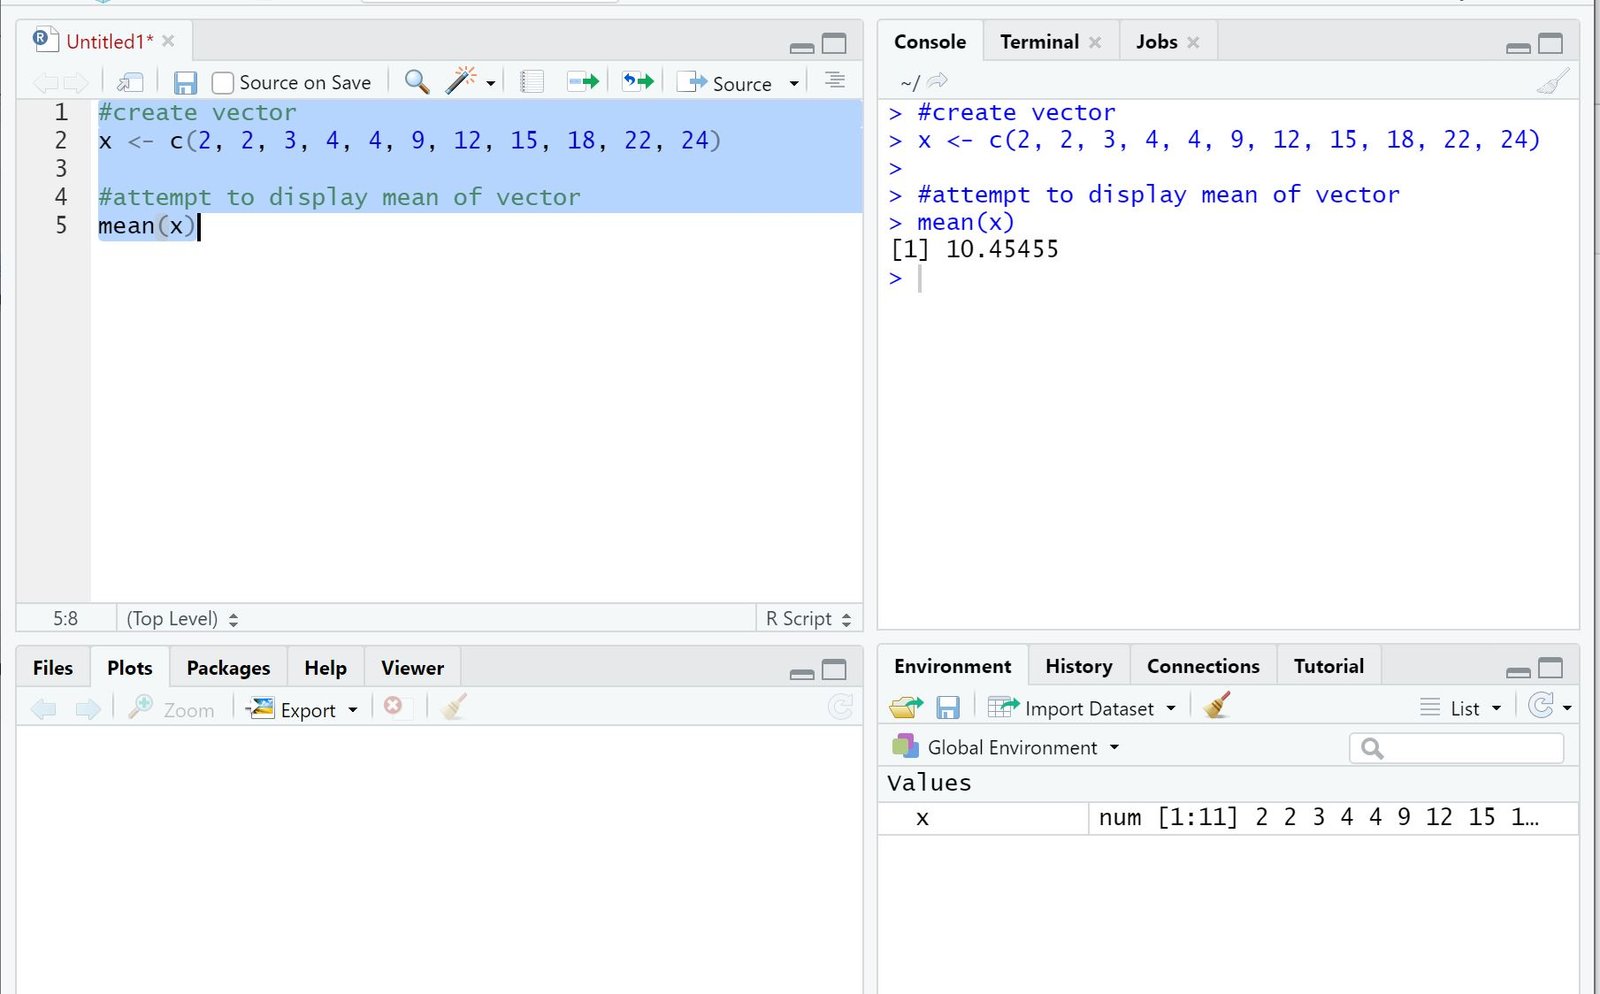The width and height of the screenshot is (1600, 994).
Task: Open Files tab
Action: (x=53, y=668)
